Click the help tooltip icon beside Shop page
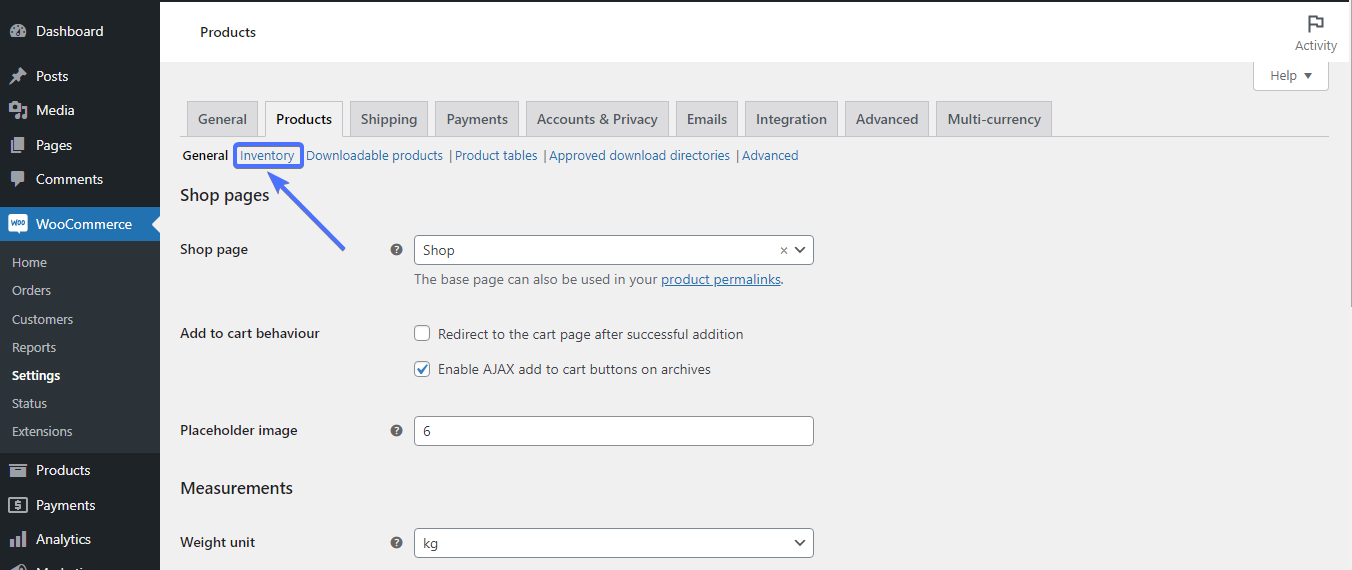This screenshot has height=570, width=1352. tap(396, 250)
